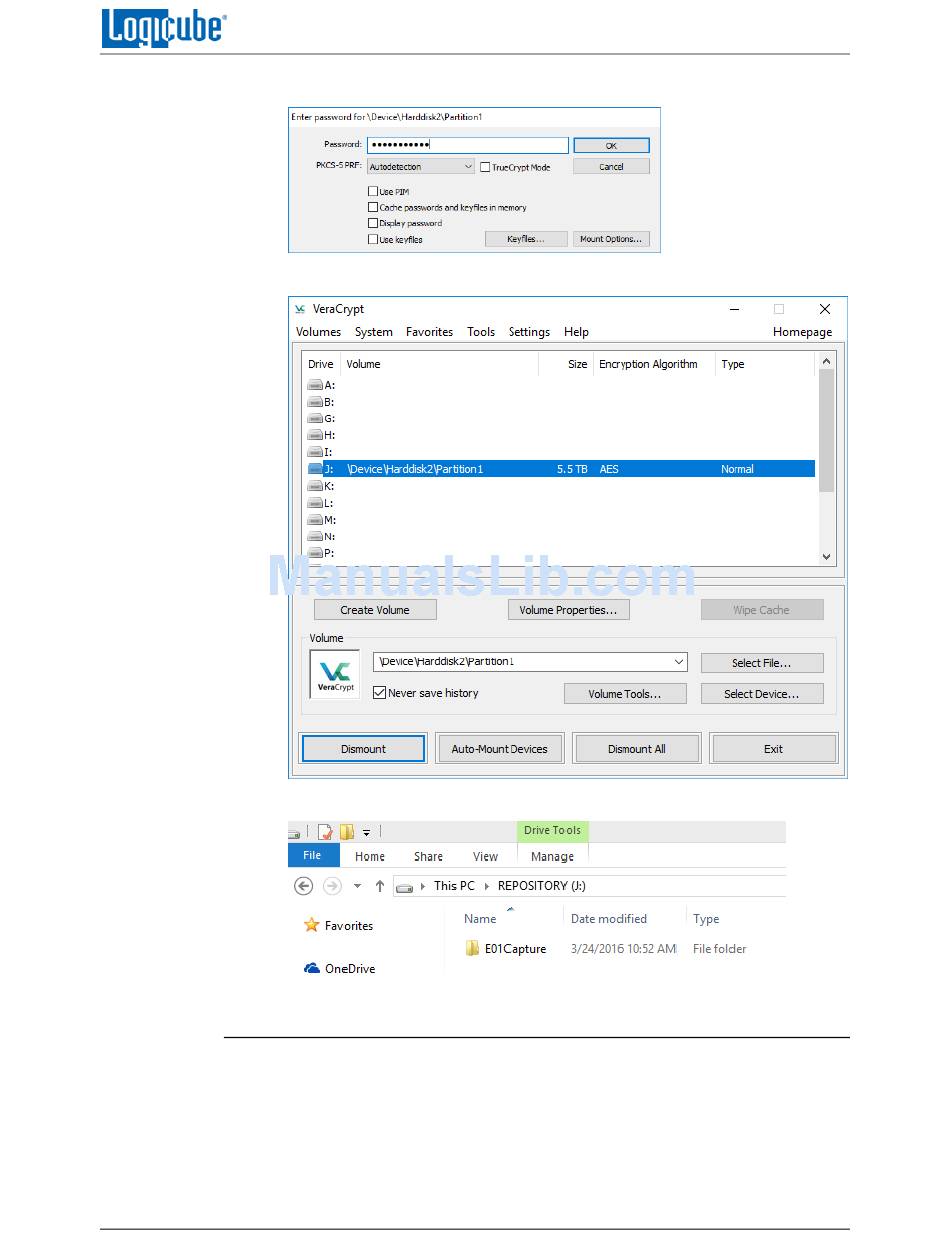Go back using Explorer's Back arrow
The width and height of the screenshot is (950, 1260).
304,886
